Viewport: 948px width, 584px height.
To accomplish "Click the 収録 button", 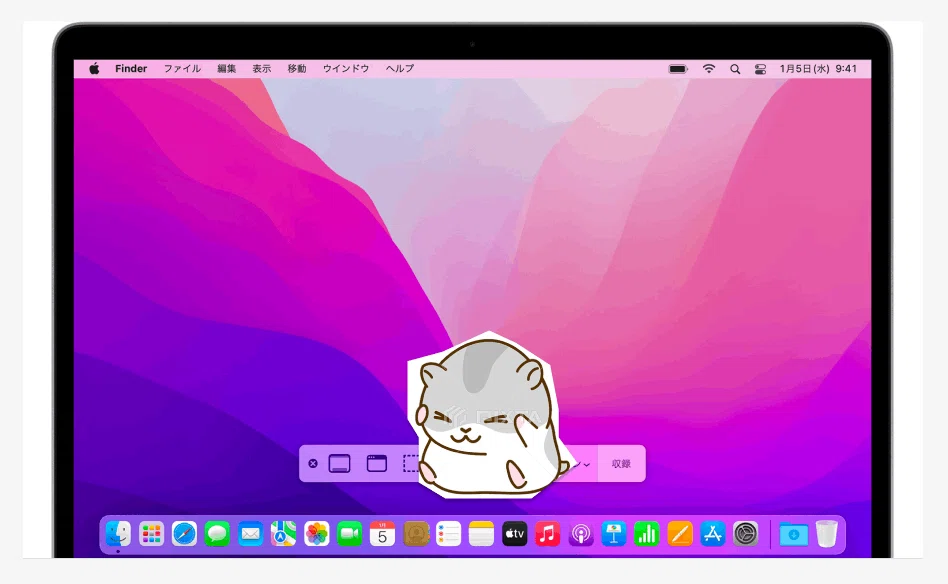I will coord(622,464).
